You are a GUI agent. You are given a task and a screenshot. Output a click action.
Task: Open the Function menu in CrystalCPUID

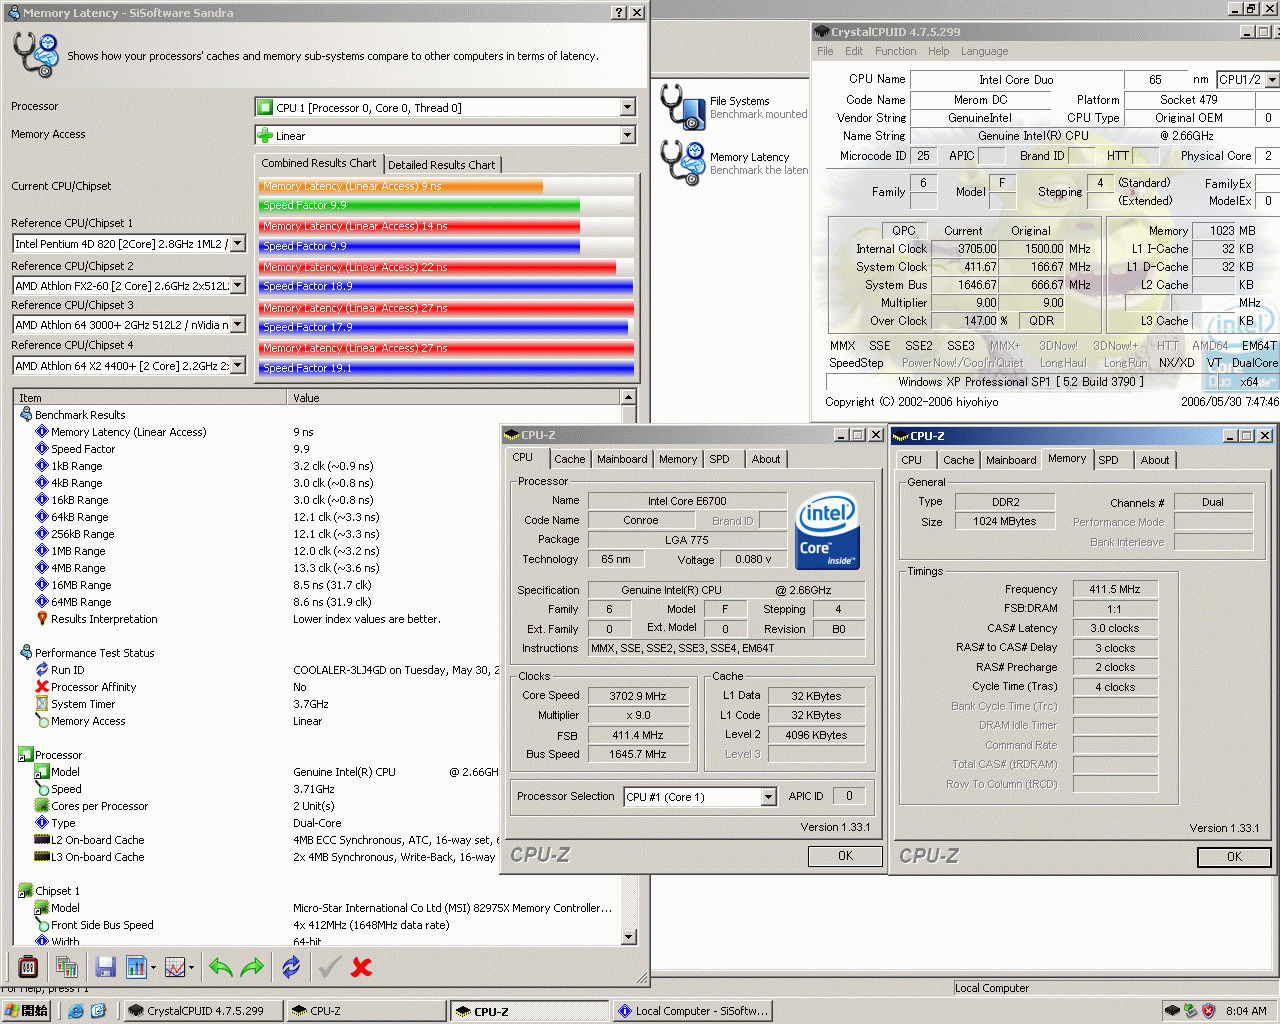click(895, 51)
